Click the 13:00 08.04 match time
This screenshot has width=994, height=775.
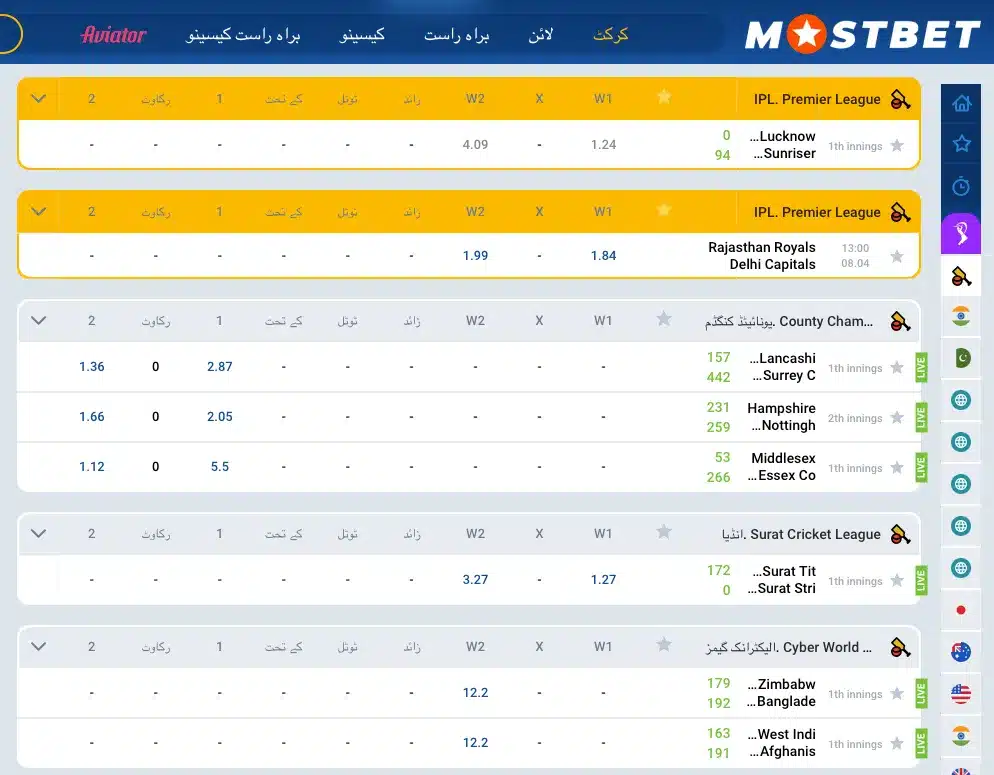[x=855, y=255]
